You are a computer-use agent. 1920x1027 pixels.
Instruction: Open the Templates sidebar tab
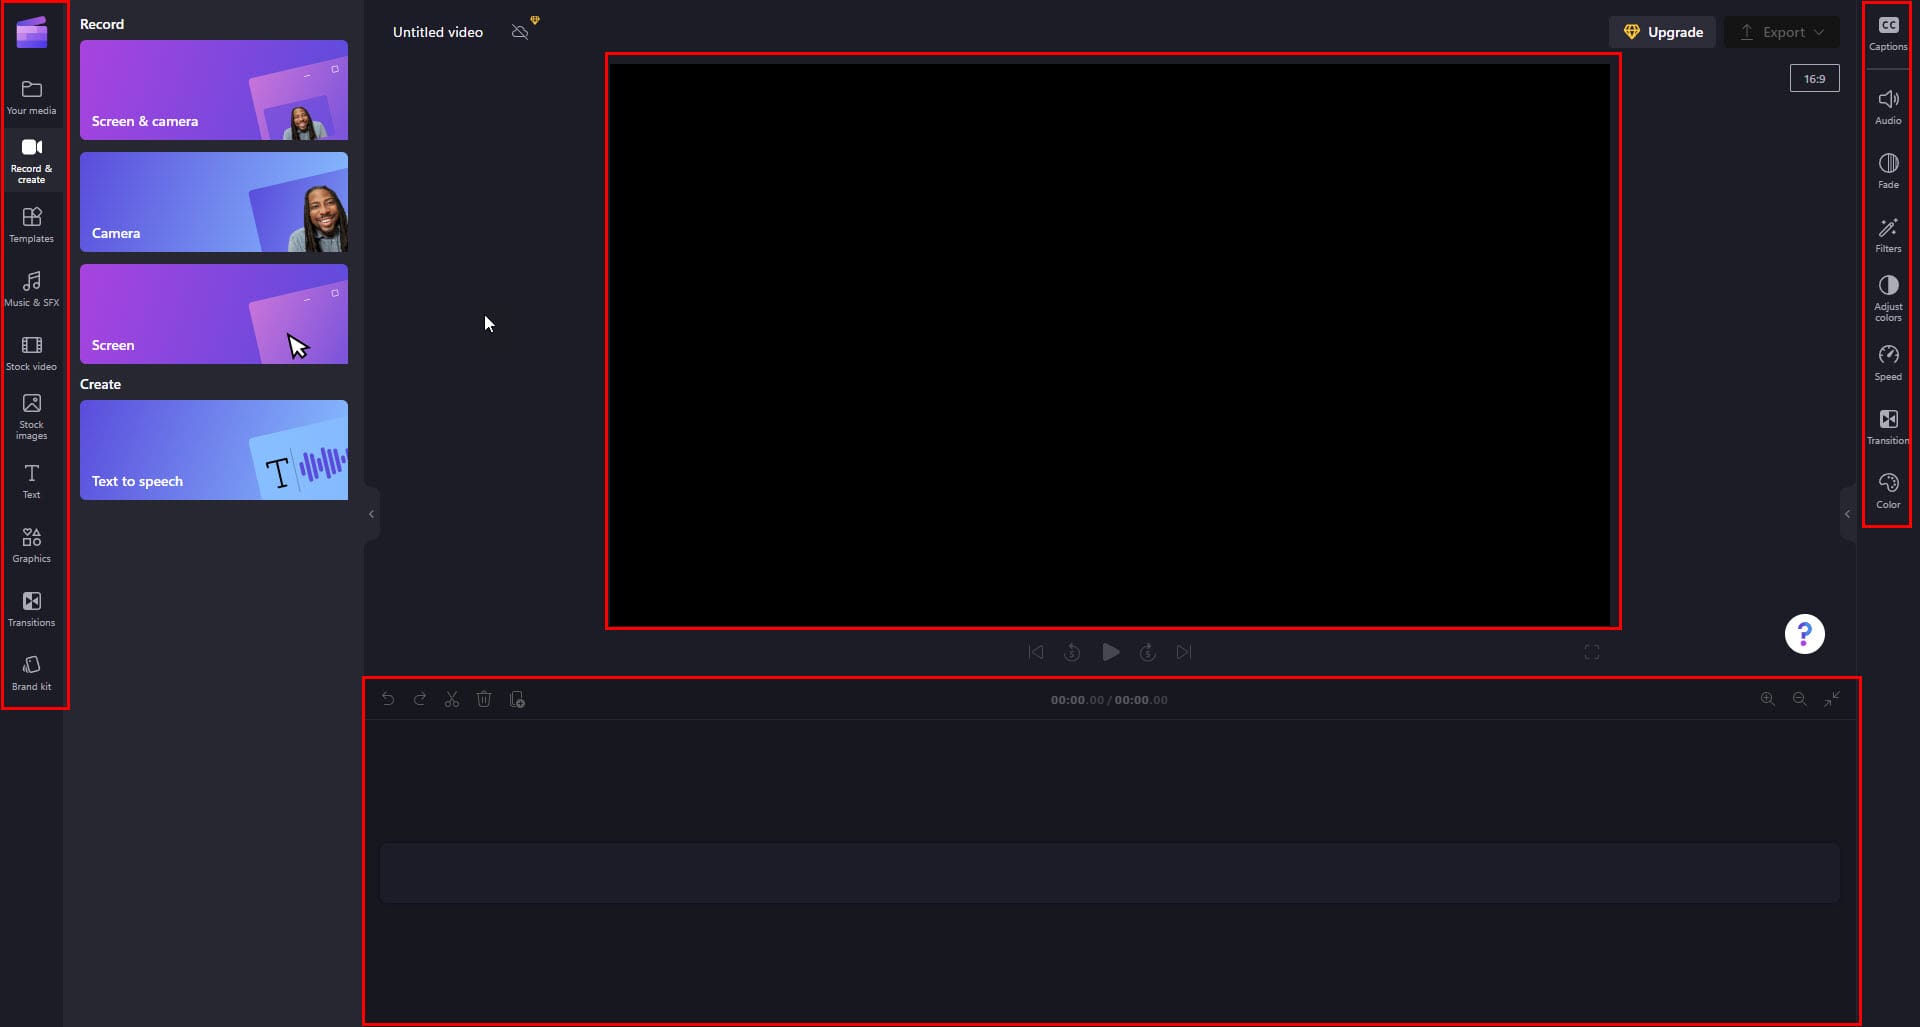(x=32, y=225)
